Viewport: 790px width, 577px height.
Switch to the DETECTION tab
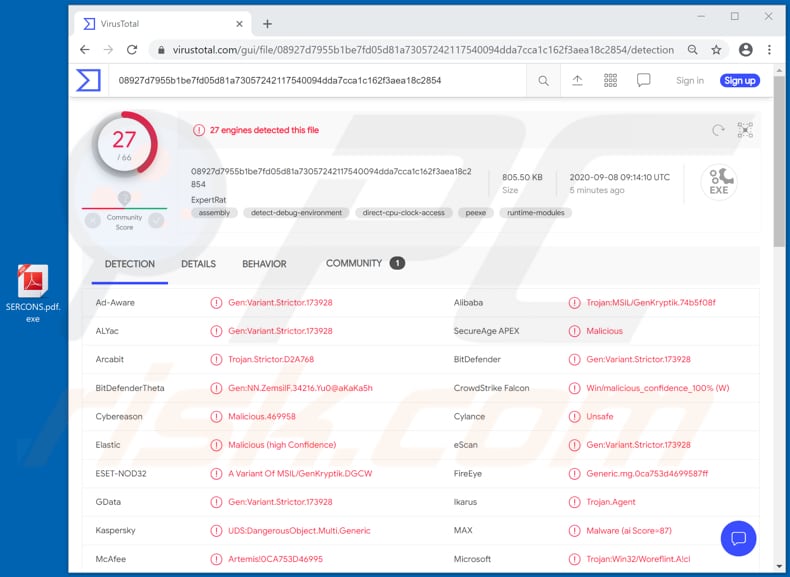tap(129, 264)
